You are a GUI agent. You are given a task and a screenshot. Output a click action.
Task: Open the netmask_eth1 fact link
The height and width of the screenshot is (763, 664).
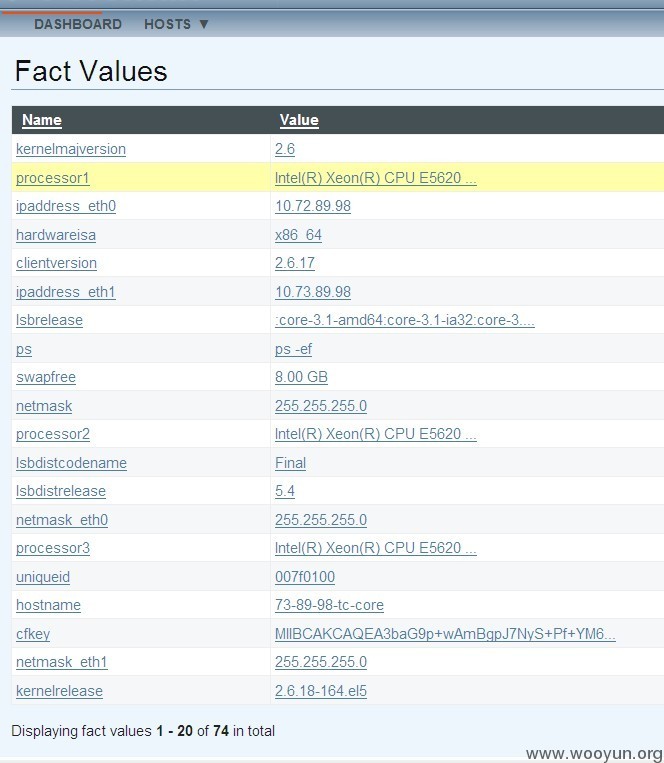pyautogui.click(x=62, y=662)
